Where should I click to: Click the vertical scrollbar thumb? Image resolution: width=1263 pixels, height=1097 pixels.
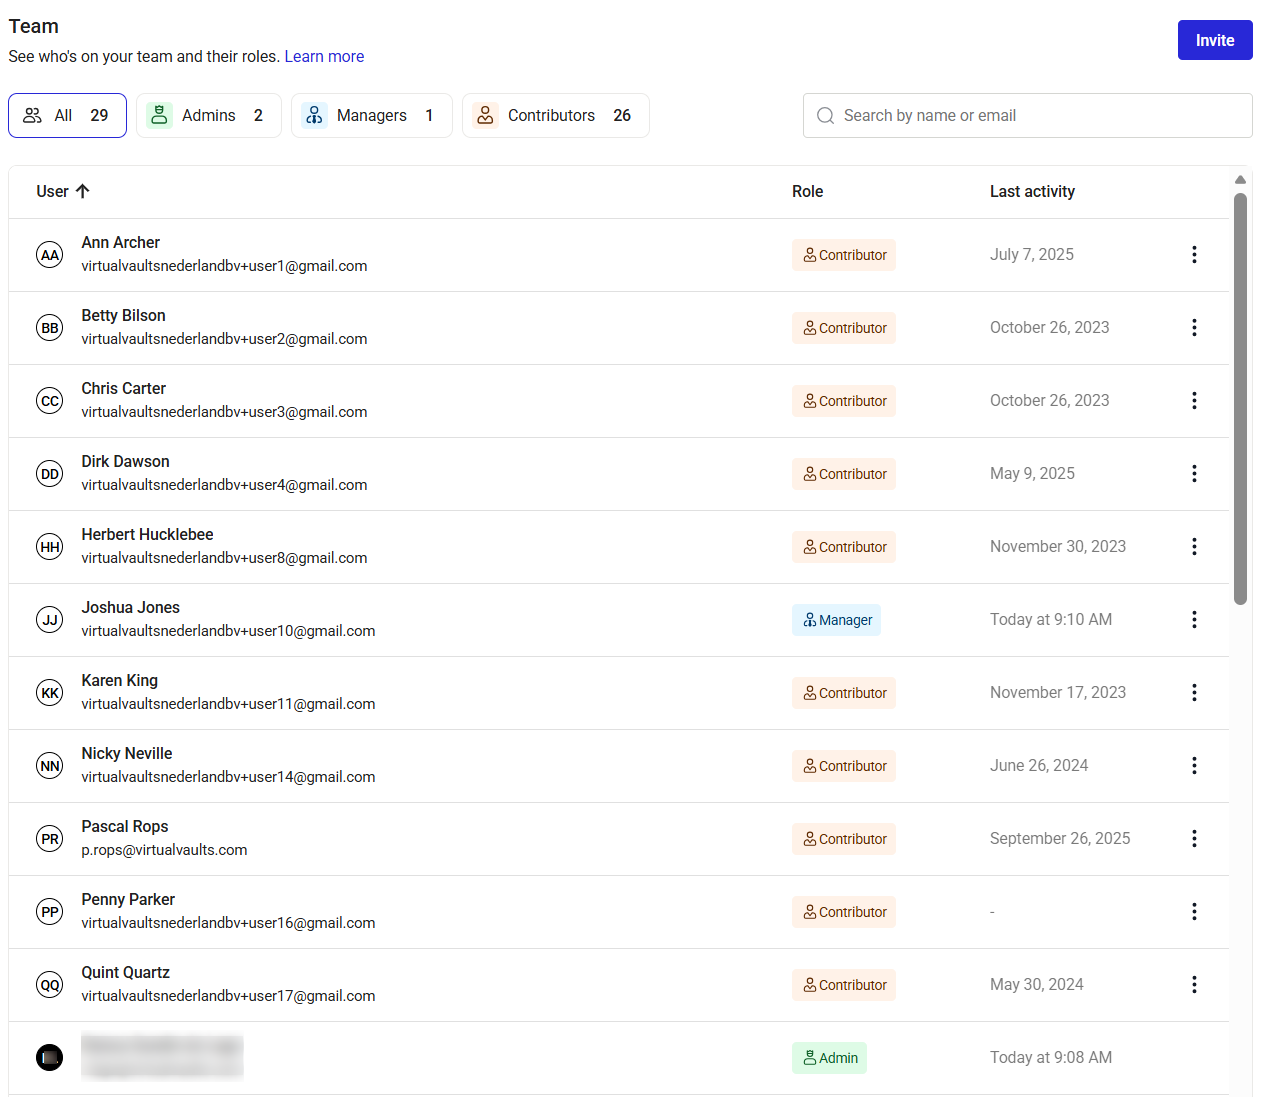1240,399
